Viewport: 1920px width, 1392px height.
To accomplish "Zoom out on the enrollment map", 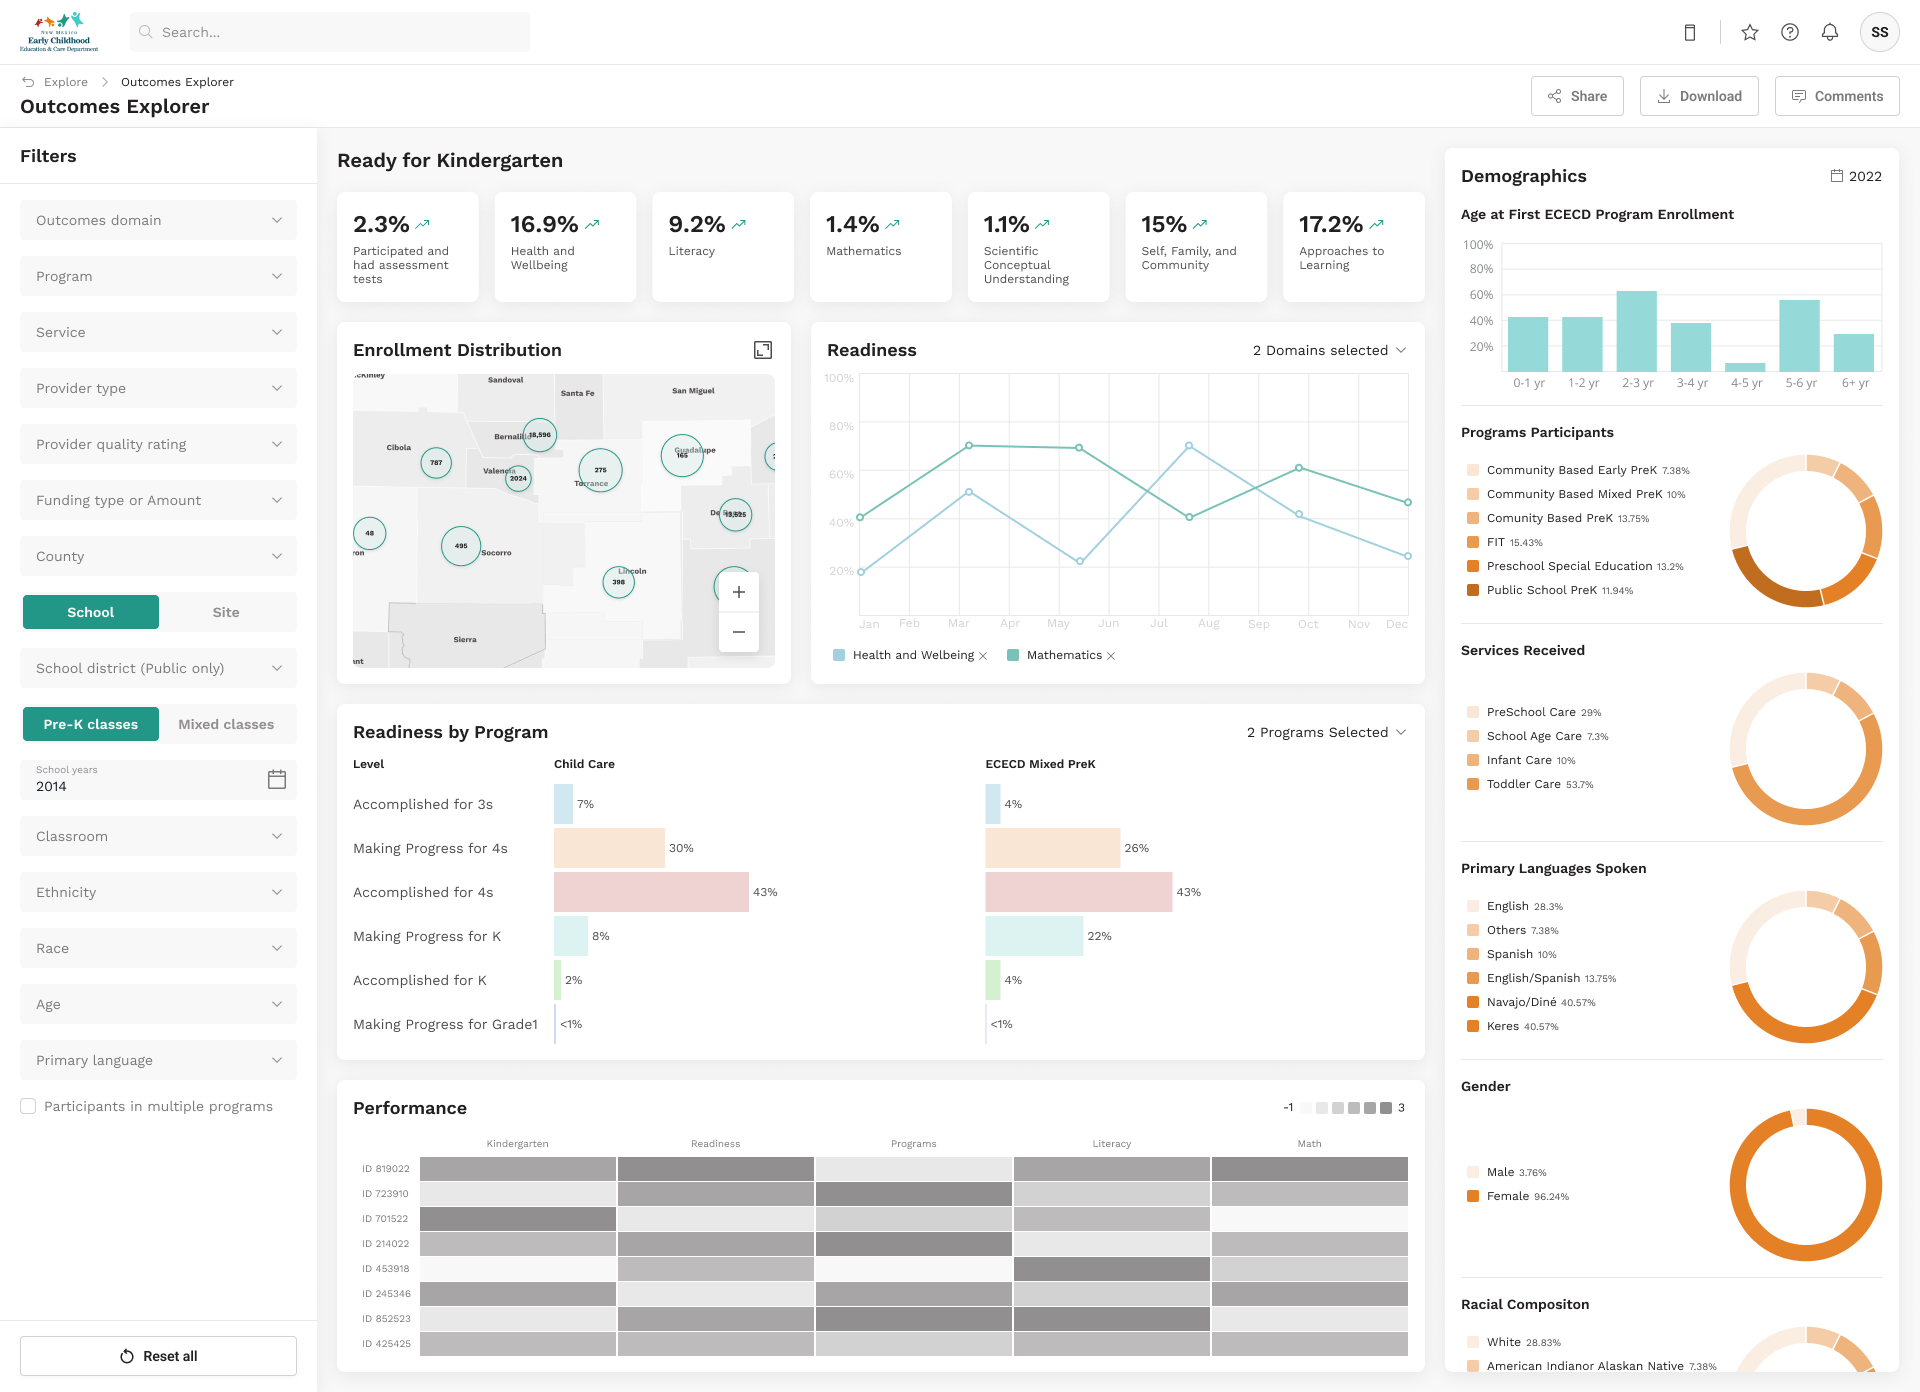I will click(739, 632).
